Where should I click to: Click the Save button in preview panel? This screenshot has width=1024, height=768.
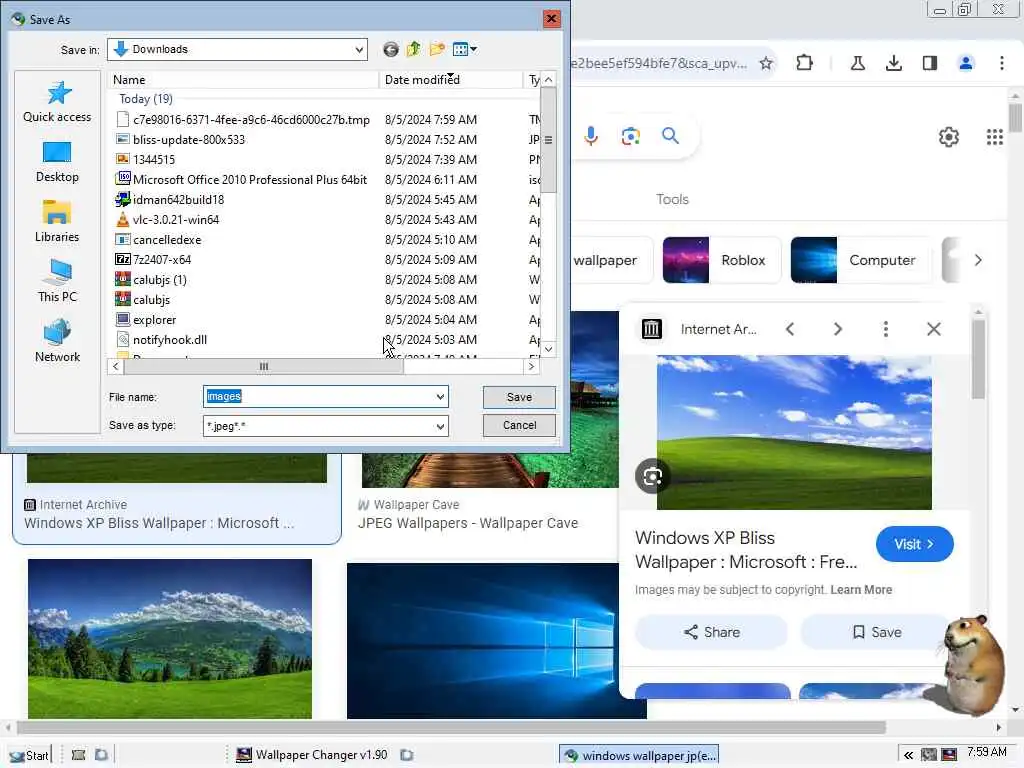[876, 632]
